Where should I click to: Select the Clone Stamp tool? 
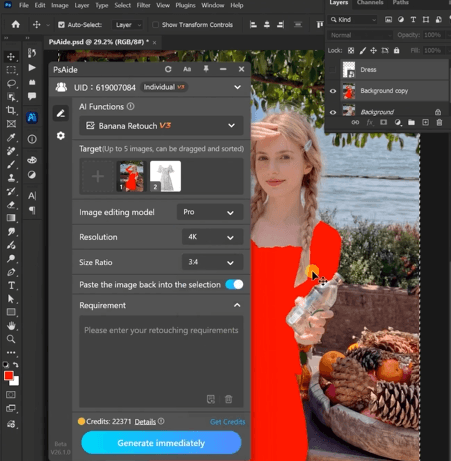[11, 178]
